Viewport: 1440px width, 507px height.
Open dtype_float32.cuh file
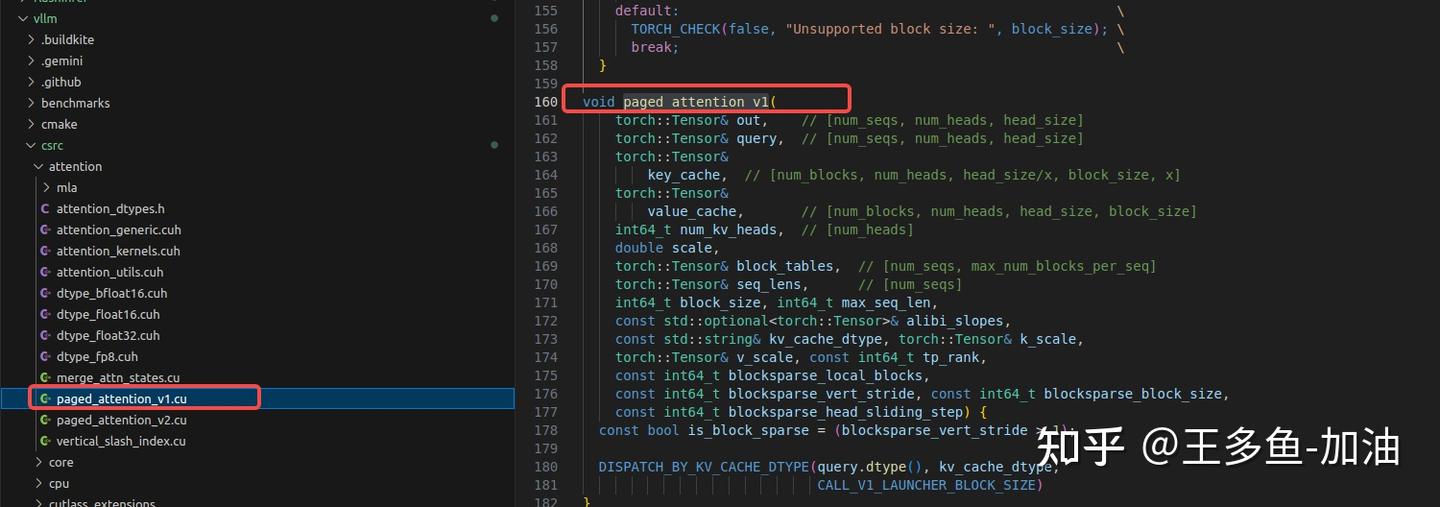[107, 335]
